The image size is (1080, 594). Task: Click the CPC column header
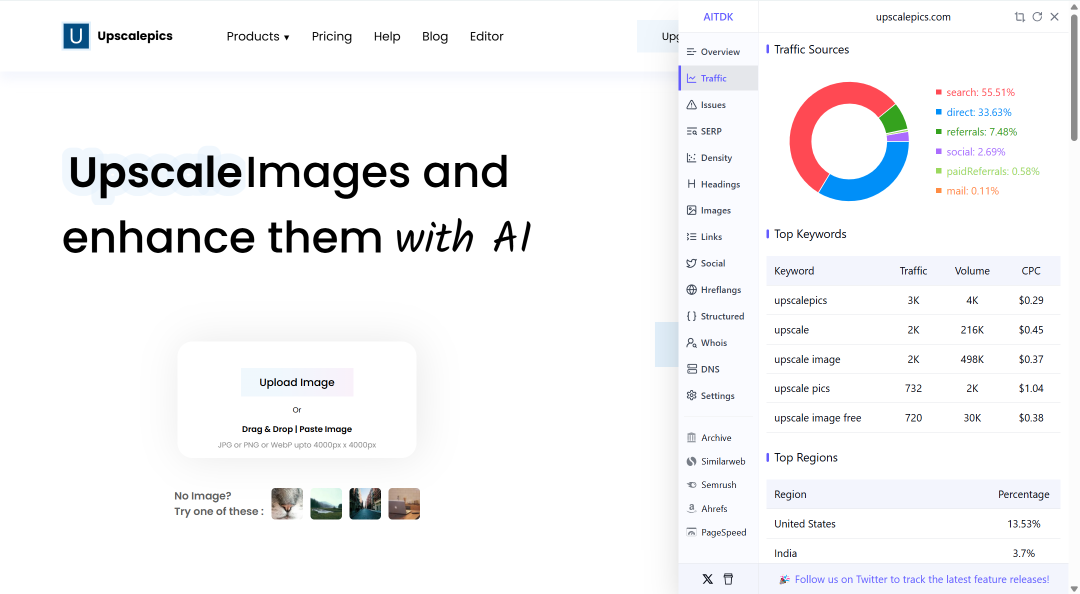click(x=1031, y=271)
